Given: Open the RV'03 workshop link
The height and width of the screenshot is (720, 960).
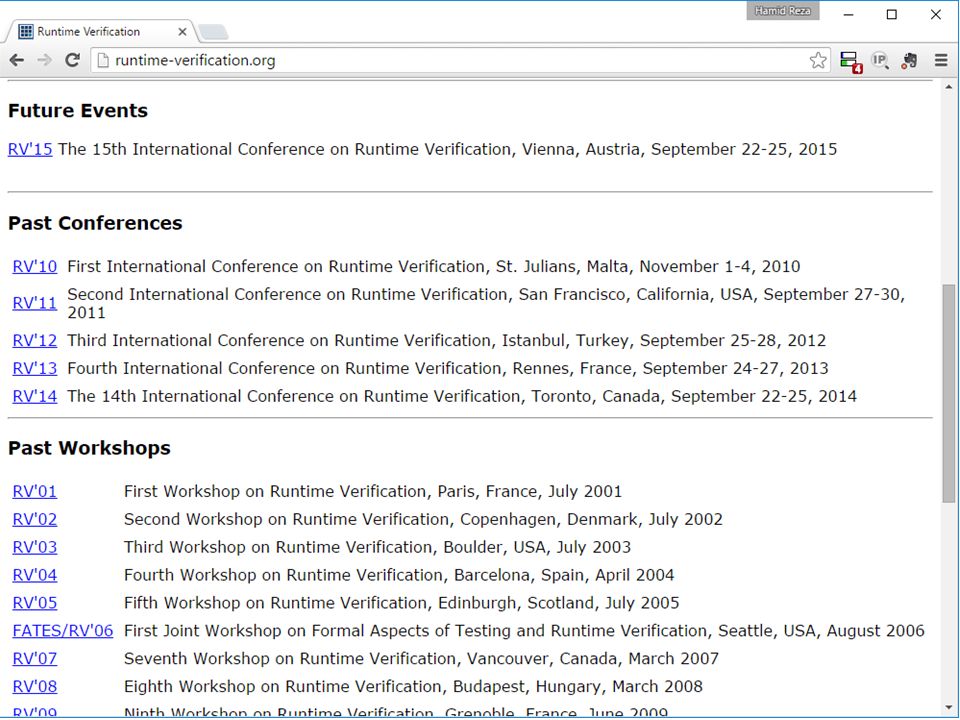Looking at the screenshot, I should [35, 547].
